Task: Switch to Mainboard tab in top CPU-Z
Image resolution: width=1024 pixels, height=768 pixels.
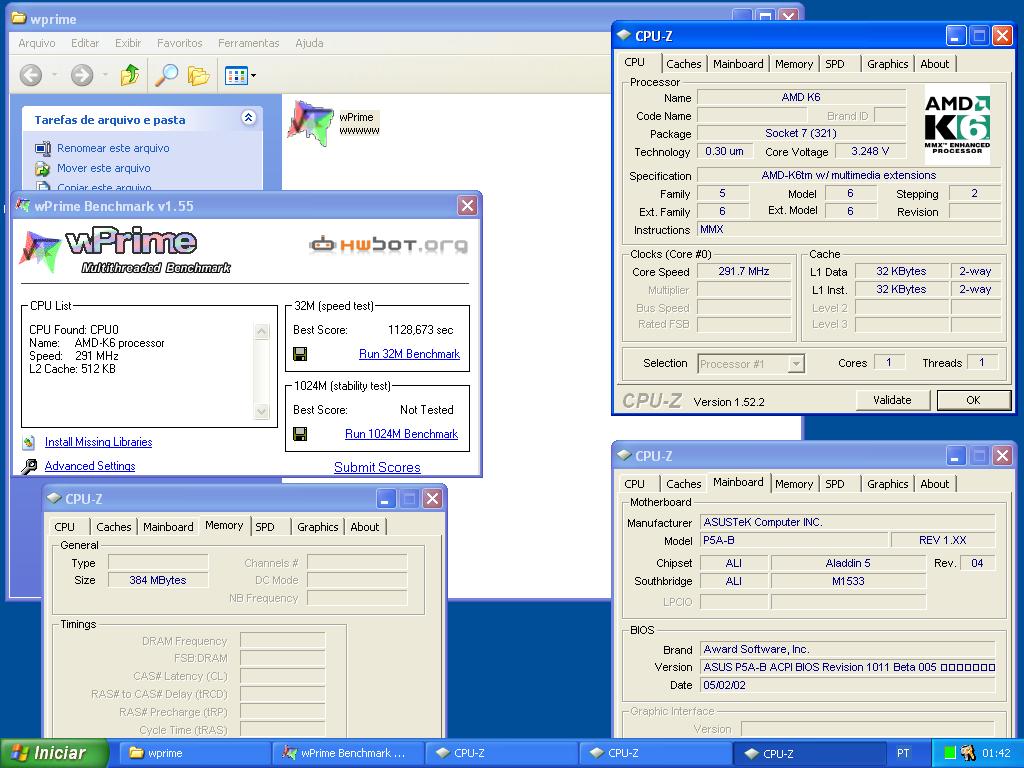Action: 738,64
